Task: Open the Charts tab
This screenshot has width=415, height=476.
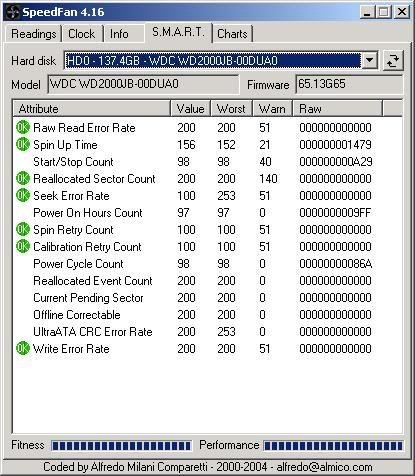Action: click(232, 34)
